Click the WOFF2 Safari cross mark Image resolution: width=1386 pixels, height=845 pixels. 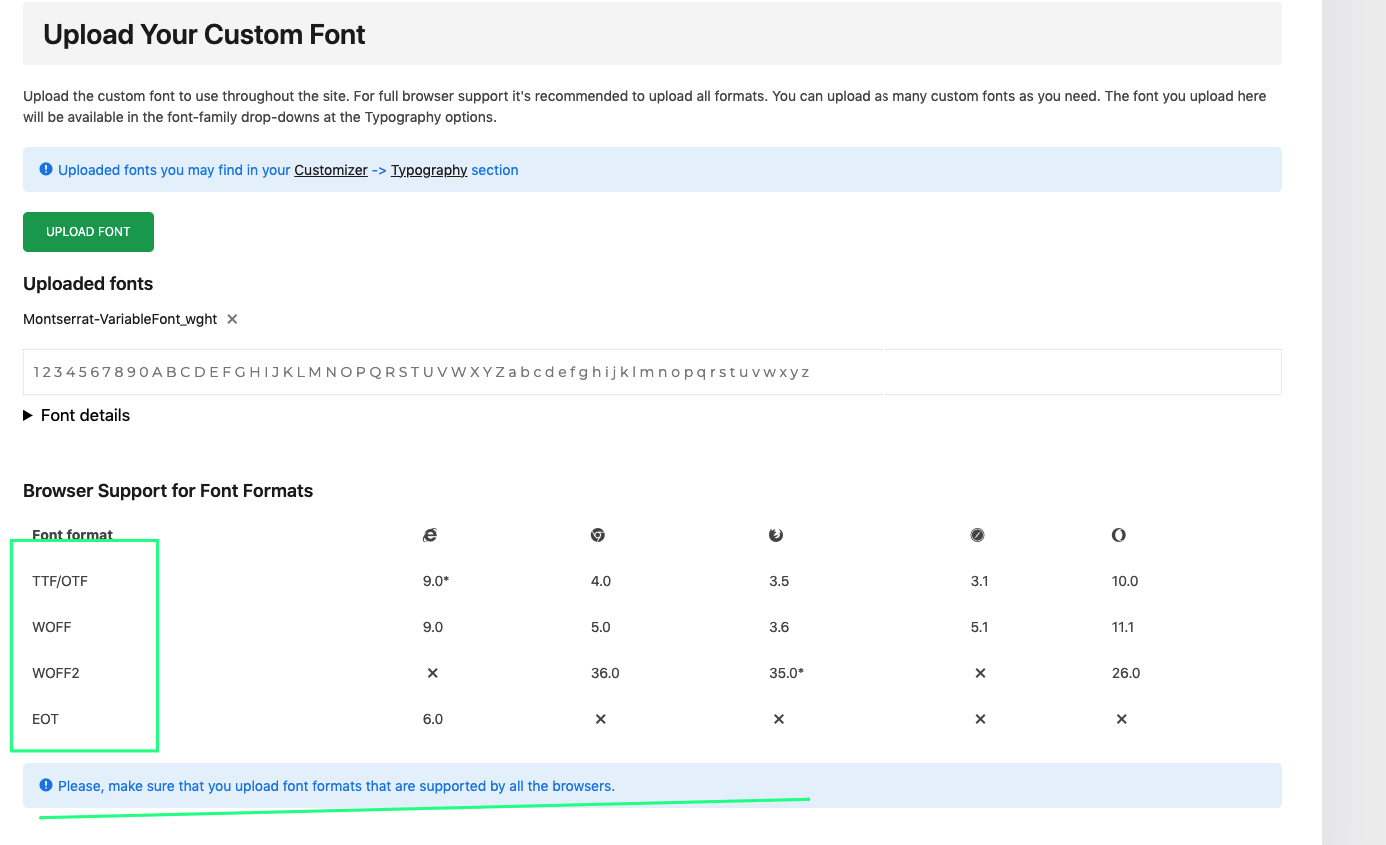[x=980, y=673]
